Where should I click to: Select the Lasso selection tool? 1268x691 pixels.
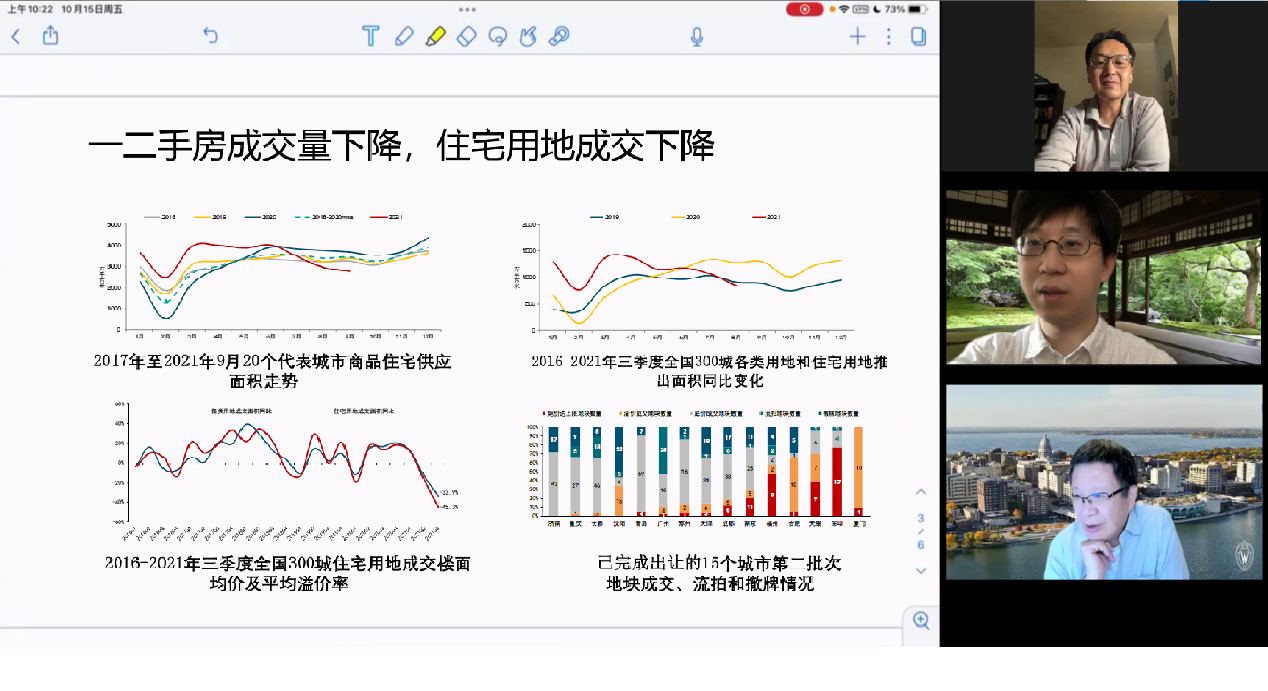coord(498,35)
